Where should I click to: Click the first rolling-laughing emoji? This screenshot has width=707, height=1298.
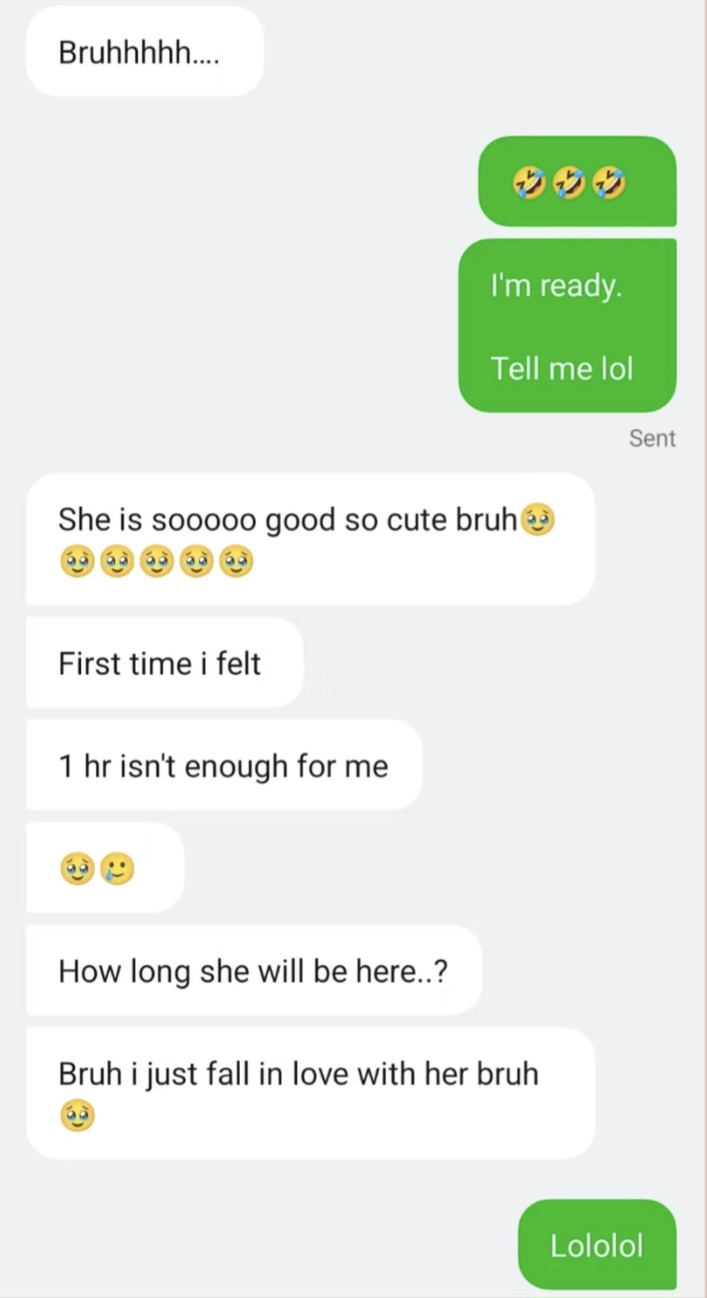[x=528, y=182]
